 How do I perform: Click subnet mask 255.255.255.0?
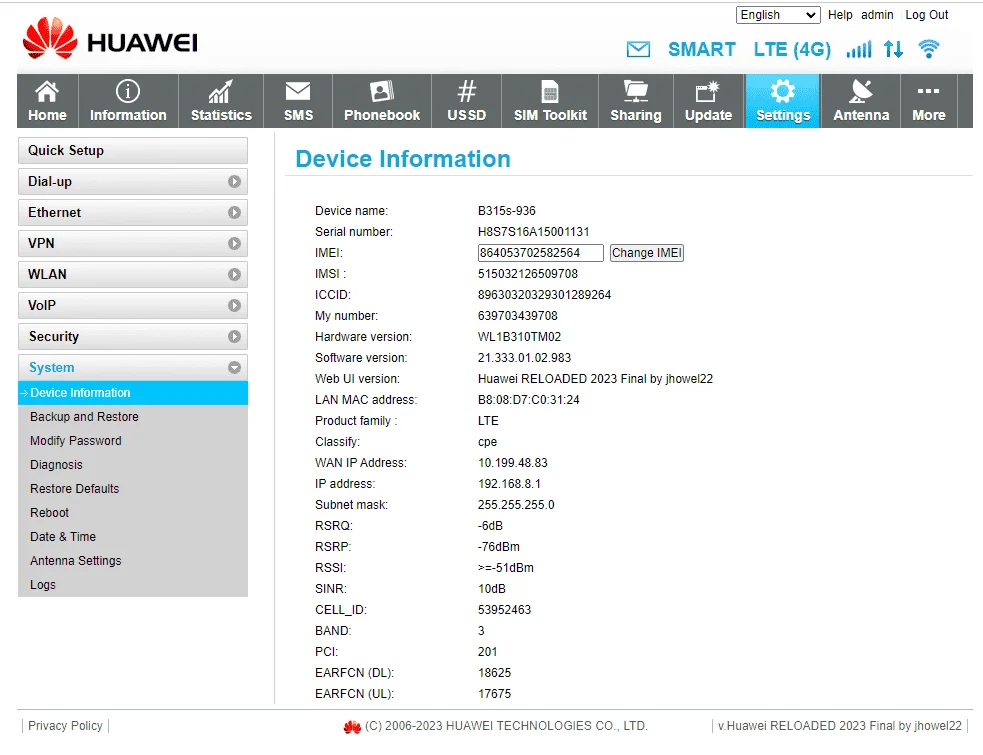pyautogui.click(x=516, y=505)
